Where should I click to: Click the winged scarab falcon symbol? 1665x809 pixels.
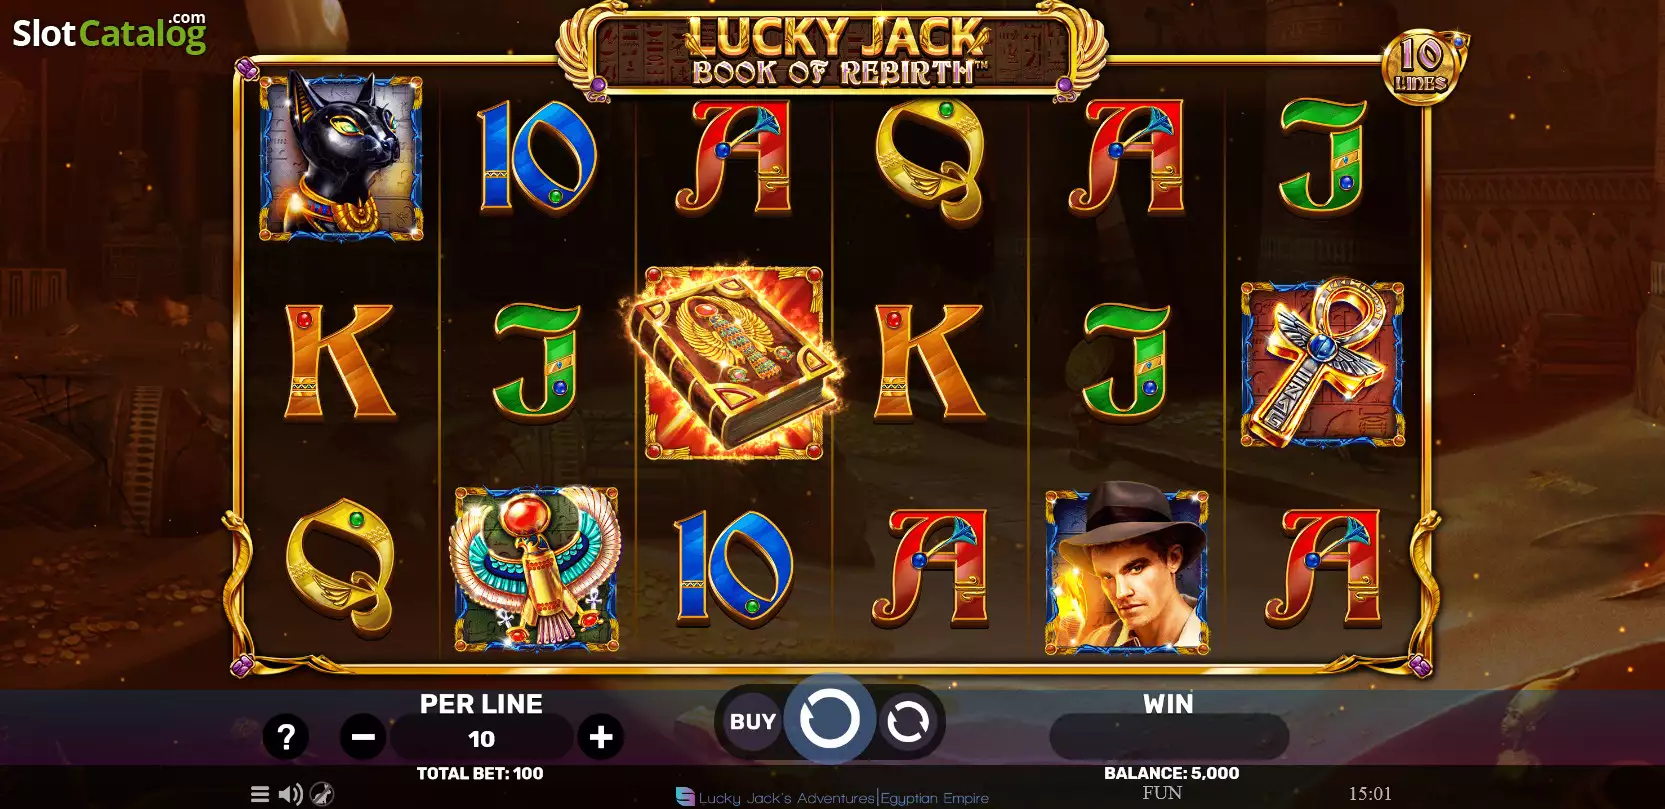536,570
